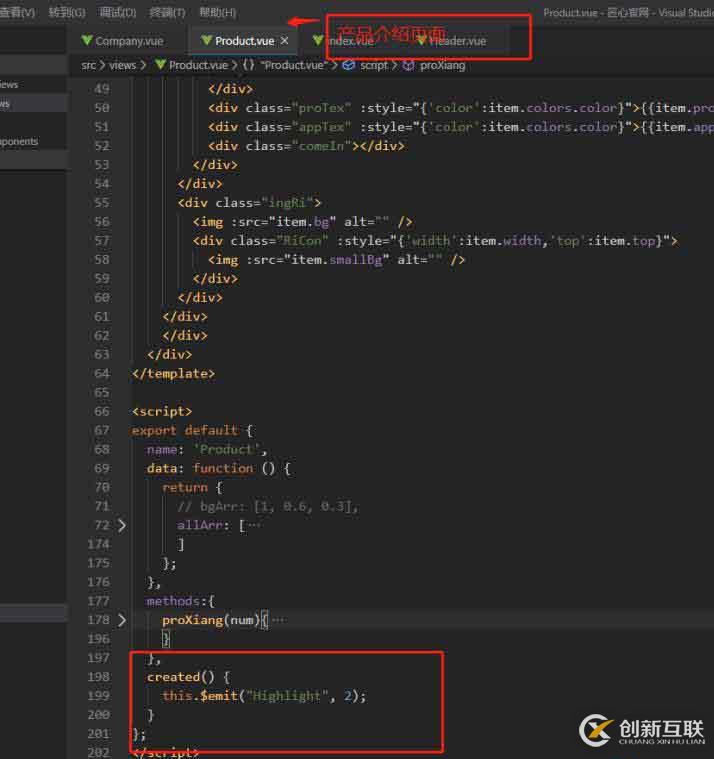This screenshot has height=759, width=714.
Task: Click line number 67 in the gutter
Action: (x=102, y=430)
